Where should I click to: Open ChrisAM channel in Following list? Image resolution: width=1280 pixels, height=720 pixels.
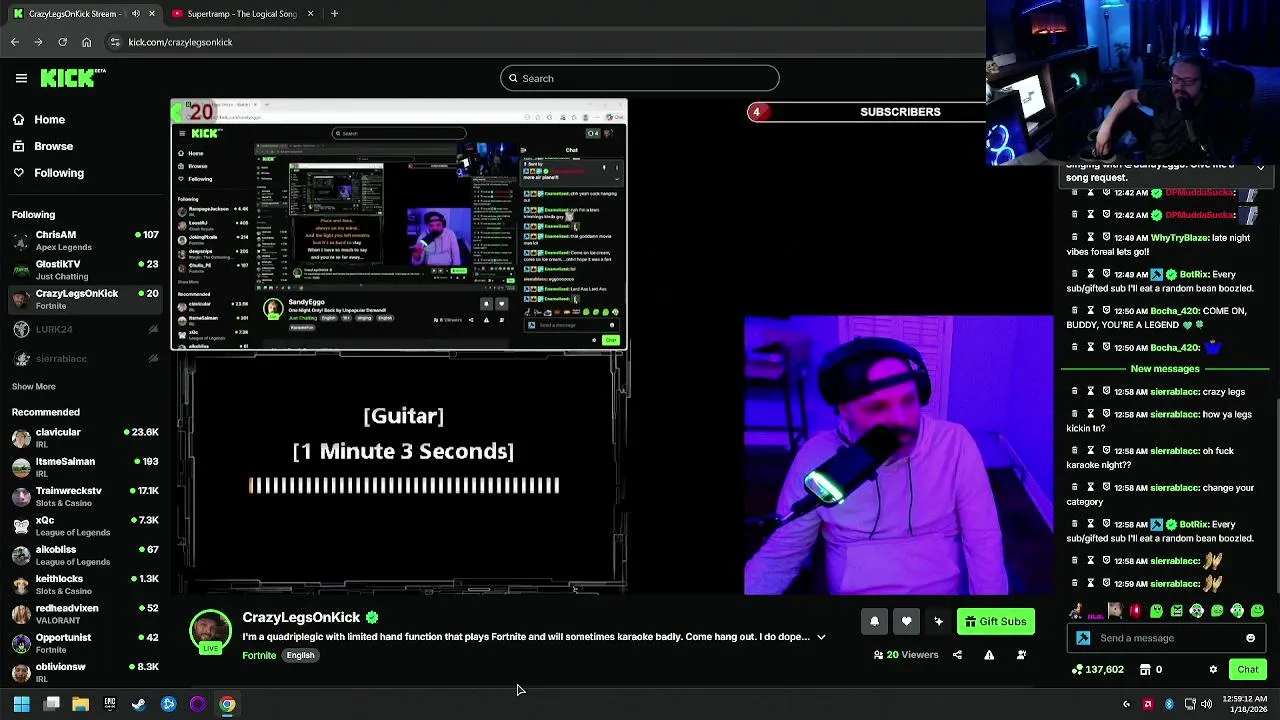[x=85, y=240]
